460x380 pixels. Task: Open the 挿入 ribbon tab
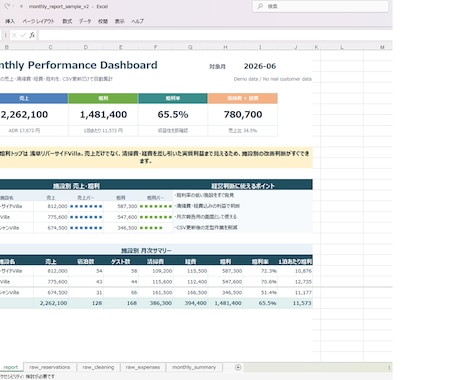point(10,21)
